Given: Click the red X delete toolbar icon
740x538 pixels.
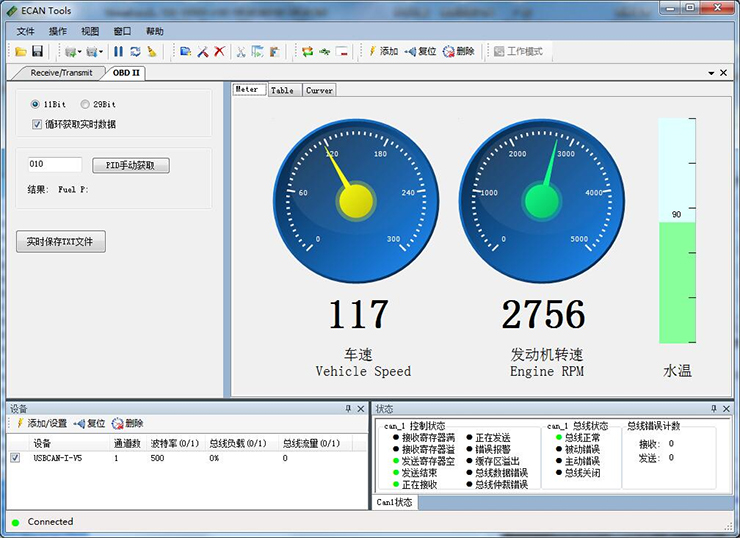Looking at the screenshot, I should pos(219,51).
